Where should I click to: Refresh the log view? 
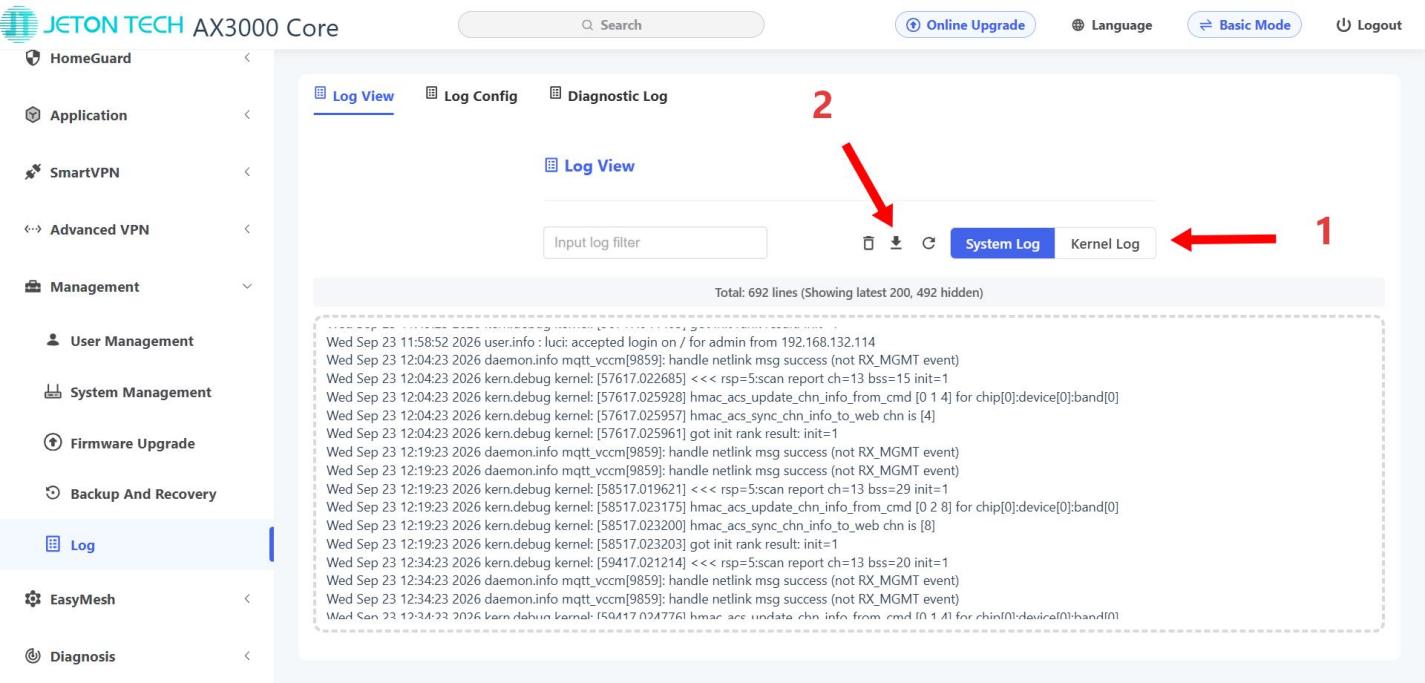[928, 243]
